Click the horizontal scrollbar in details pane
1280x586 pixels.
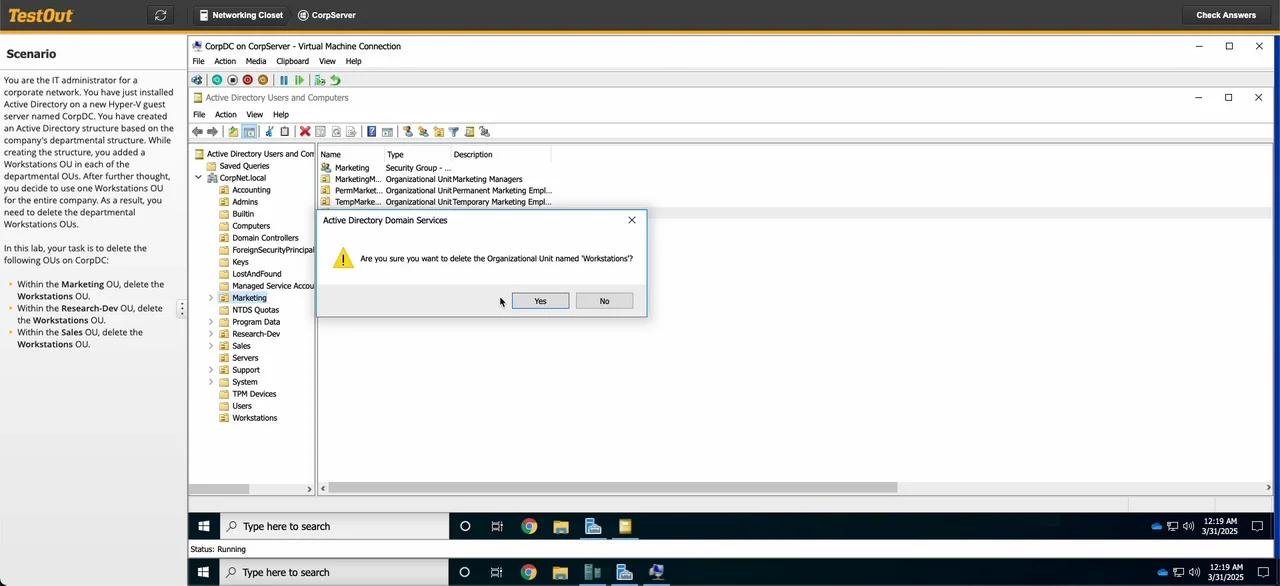click(x=612, y=488)
